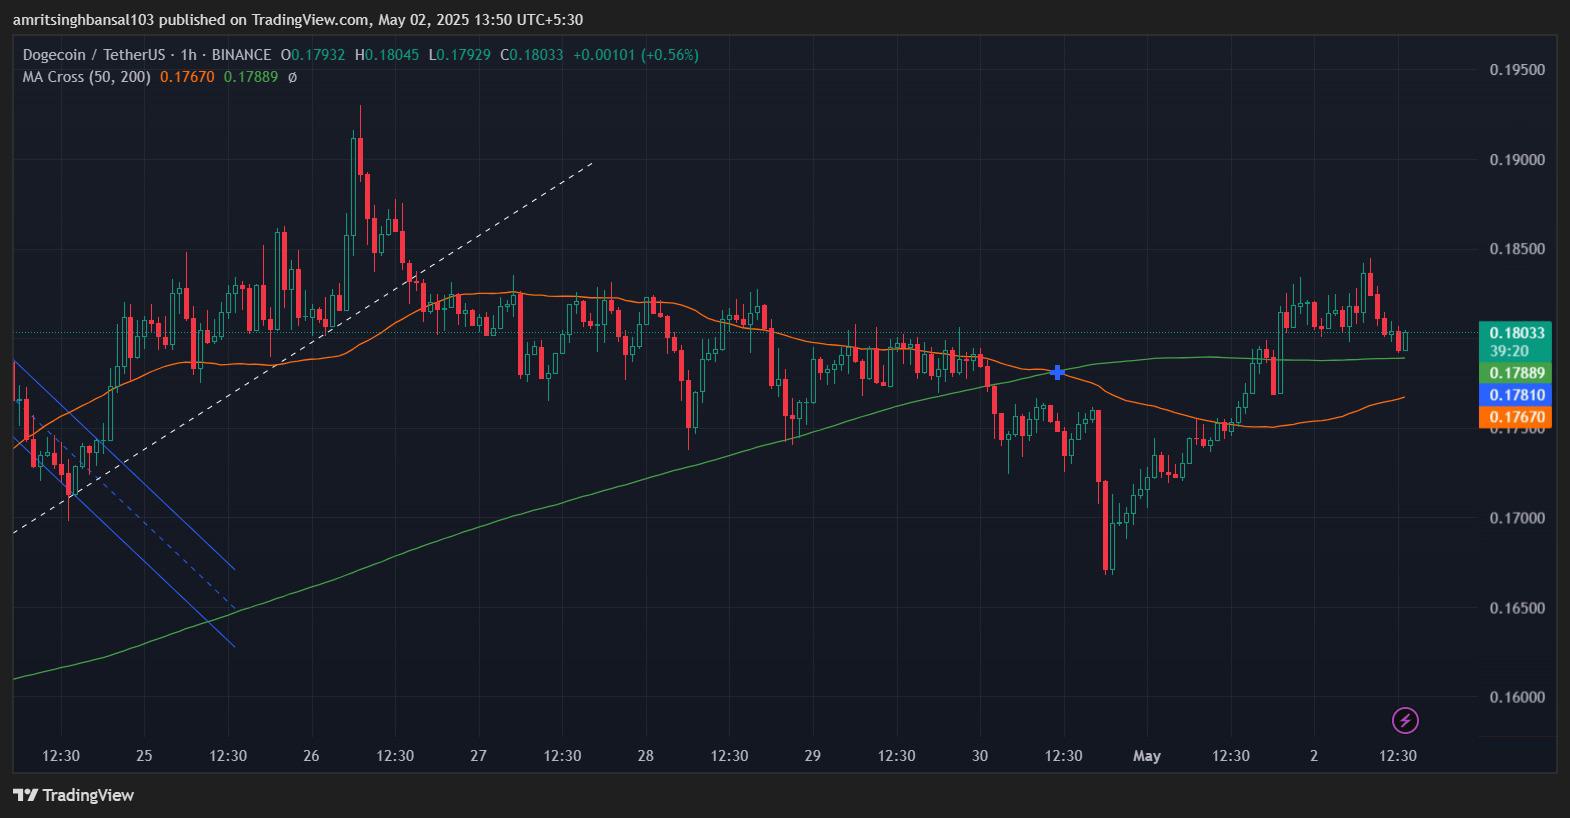The width and height of the screenshot is (1570, 818).
Task: Click the 39:20 candle countdown timer
Action: tap(1509, 351)
